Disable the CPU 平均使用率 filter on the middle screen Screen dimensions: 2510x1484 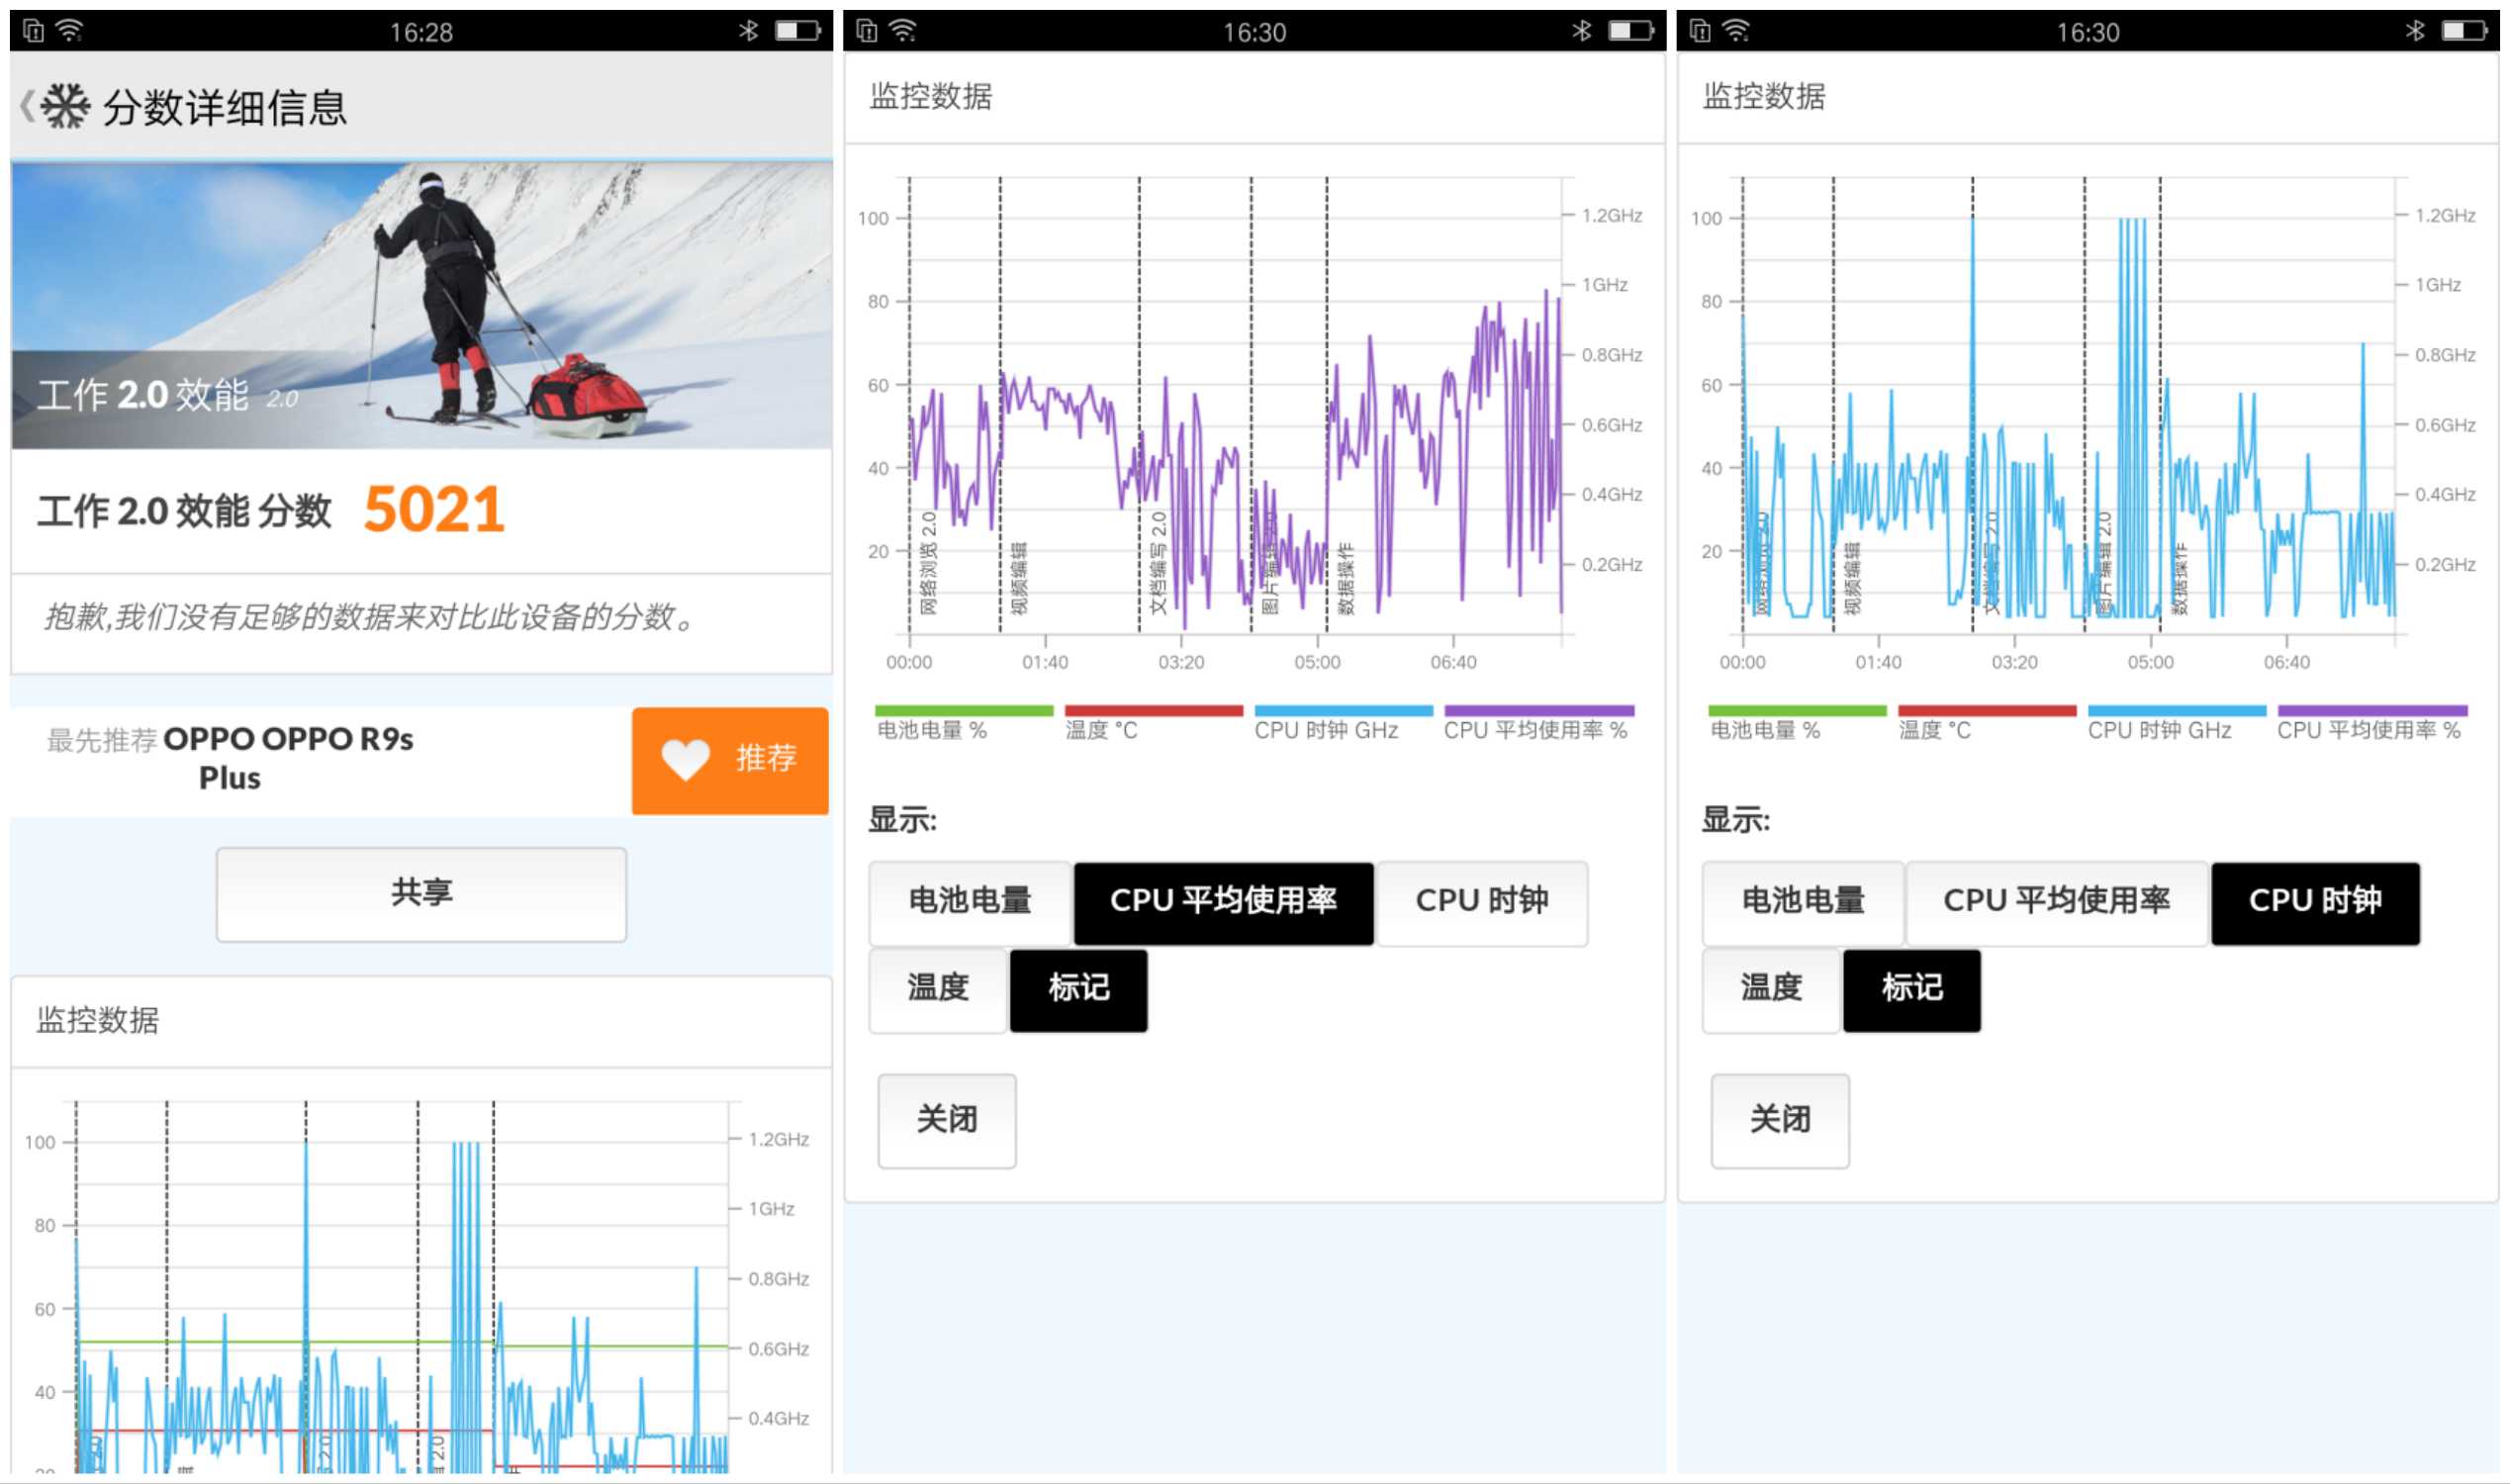(1223, 901)
